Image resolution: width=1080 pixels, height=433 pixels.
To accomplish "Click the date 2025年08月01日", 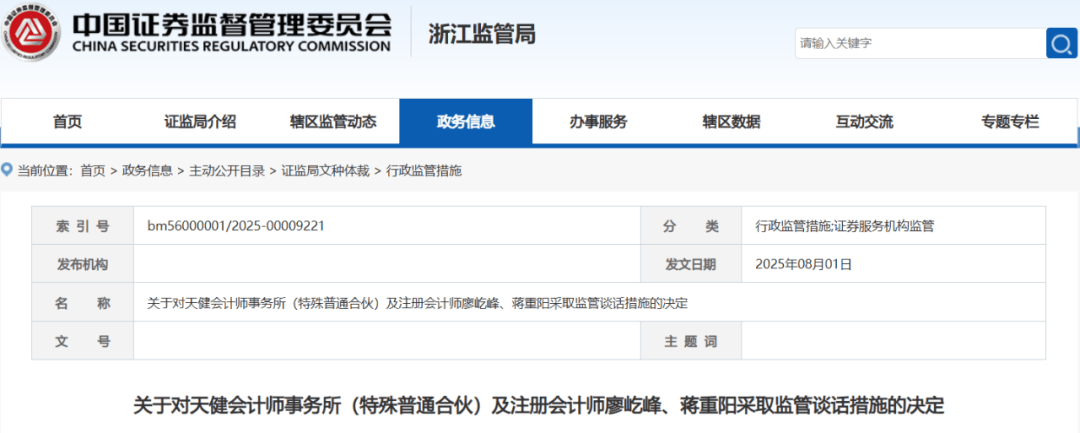I will coord(804,264).
